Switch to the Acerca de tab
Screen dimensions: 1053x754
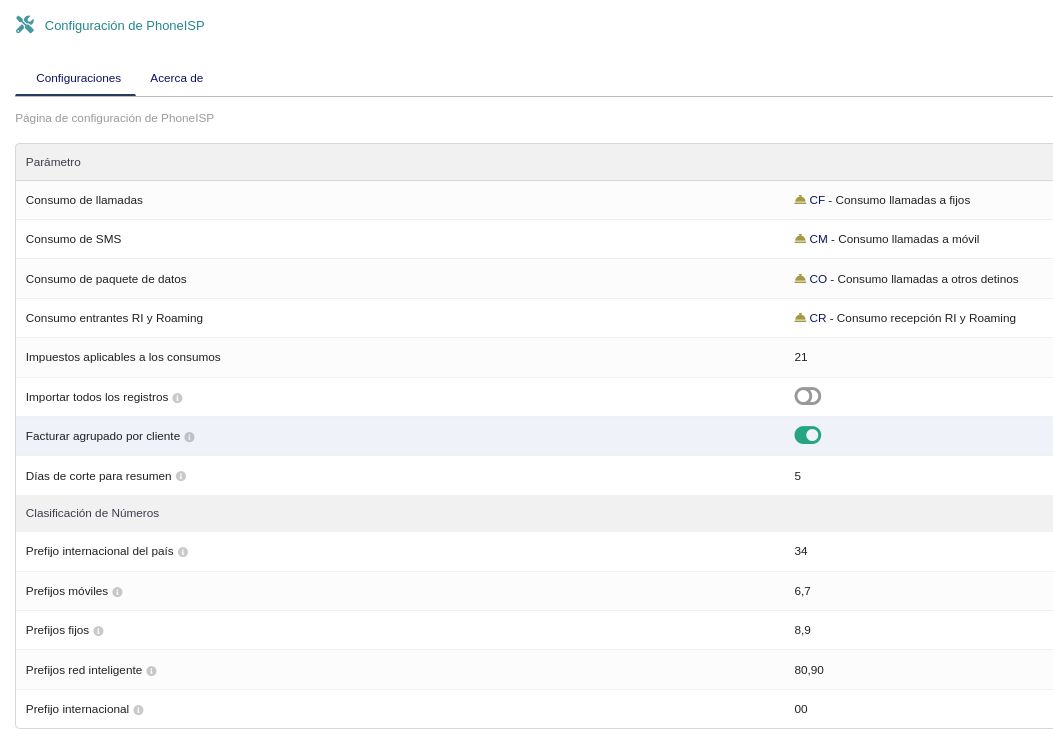tap(176, 78)
